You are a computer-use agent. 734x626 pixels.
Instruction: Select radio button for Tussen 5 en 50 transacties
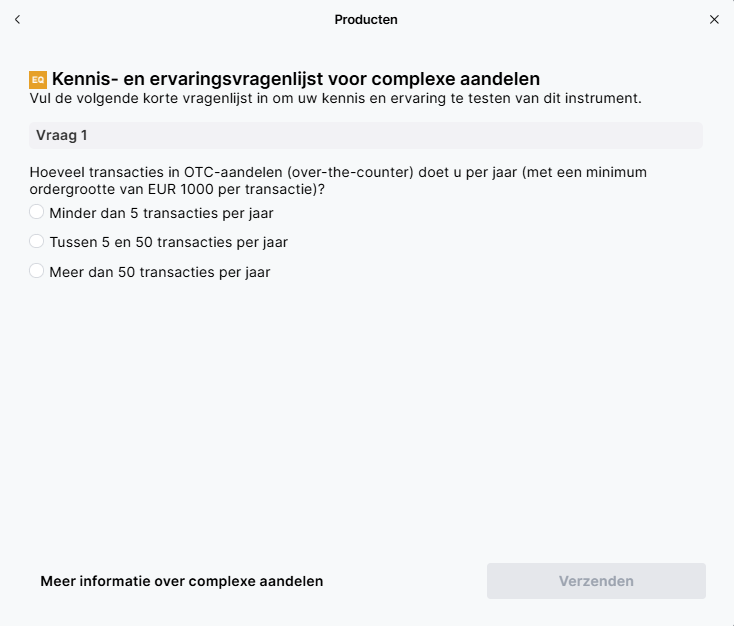(37, 242)
